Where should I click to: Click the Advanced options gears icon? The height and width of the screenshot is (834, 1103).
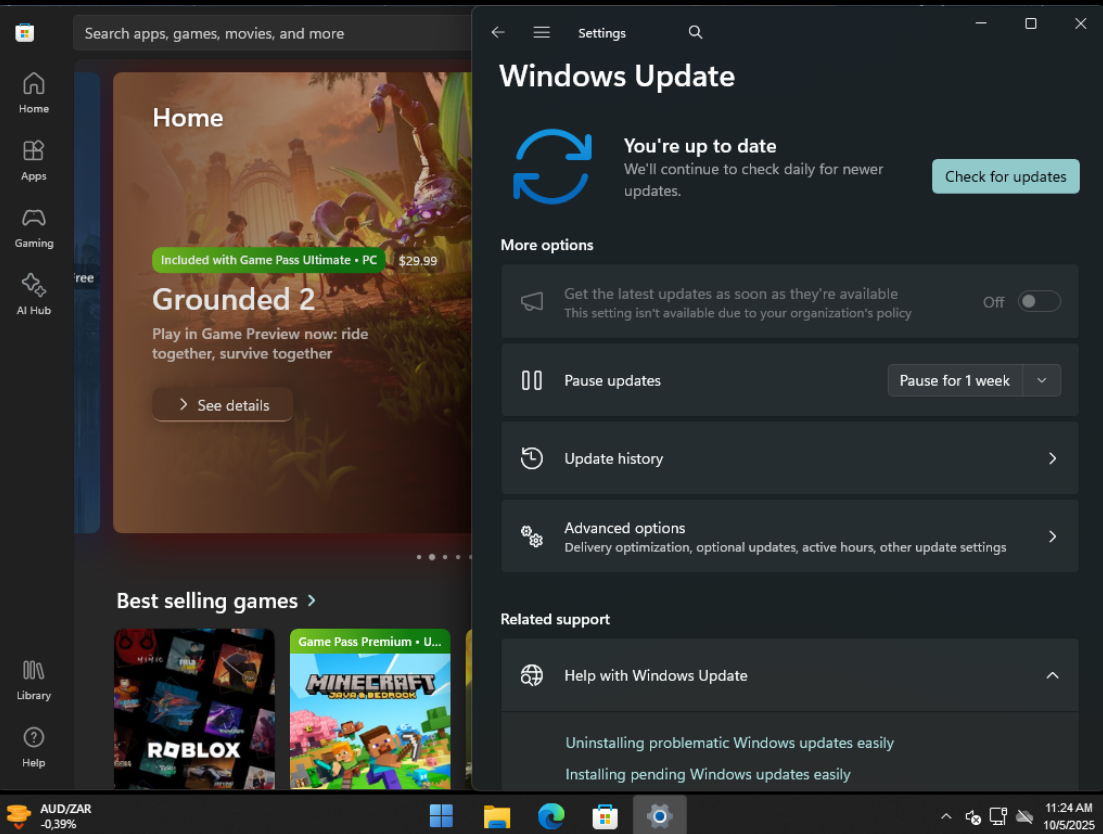(532, 536)
